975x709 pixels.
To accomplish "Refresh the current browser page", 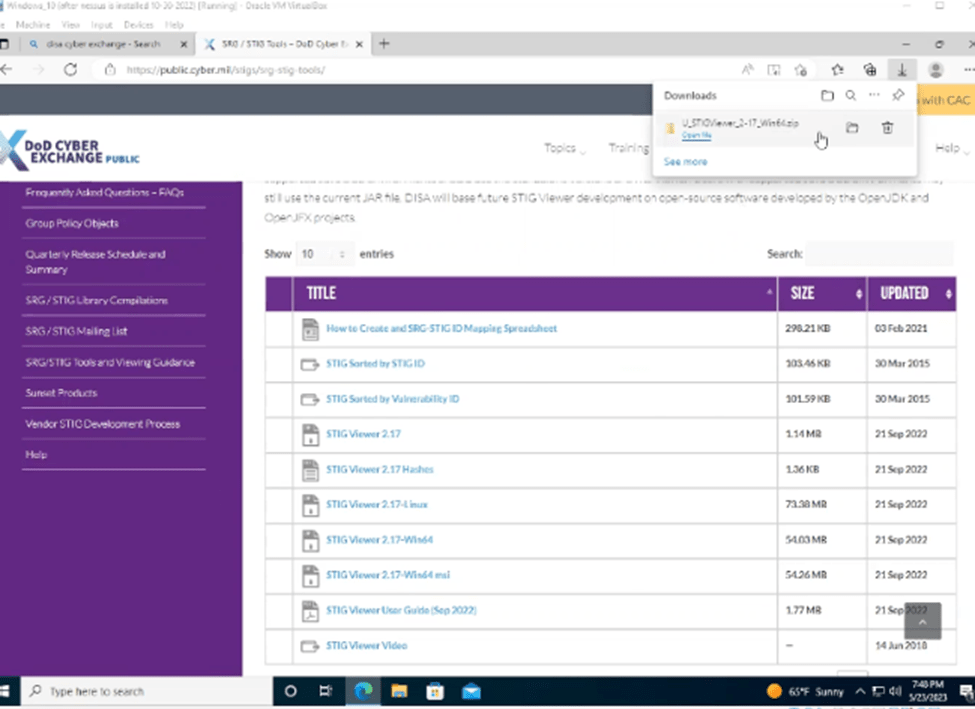I will pyautogui.click(x=70, y=70).
